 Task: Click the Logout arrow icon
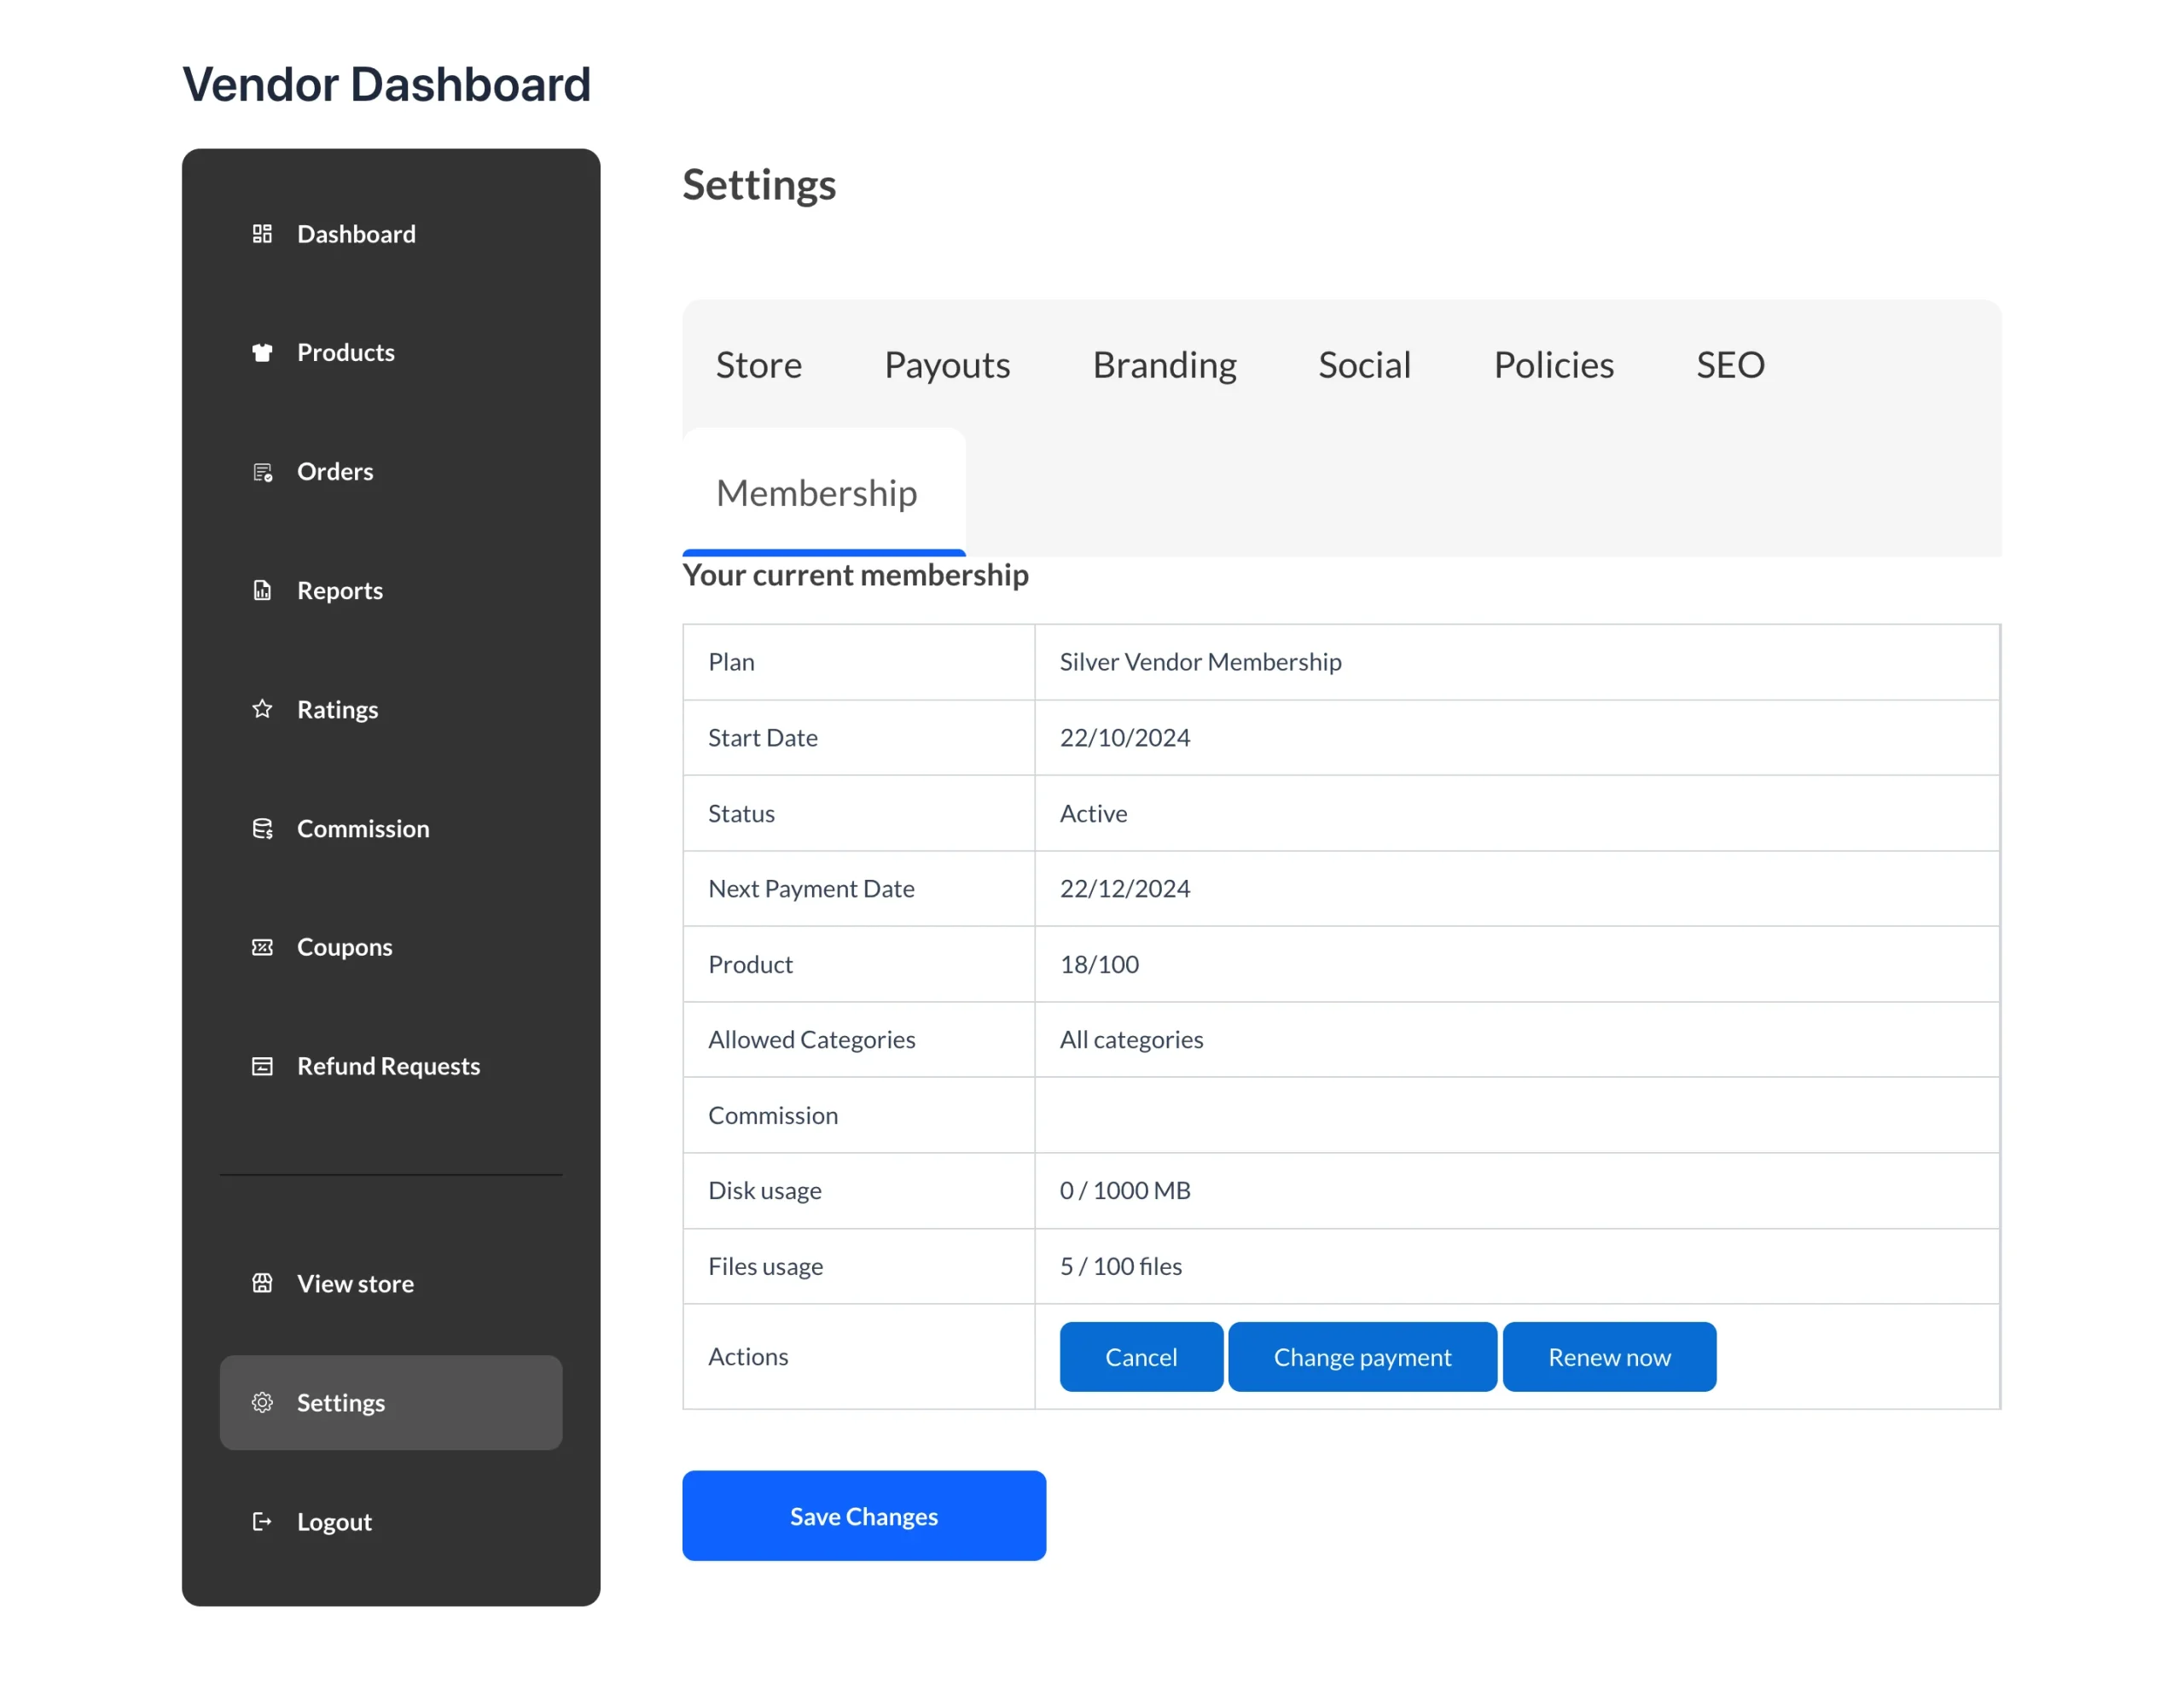262,1521
